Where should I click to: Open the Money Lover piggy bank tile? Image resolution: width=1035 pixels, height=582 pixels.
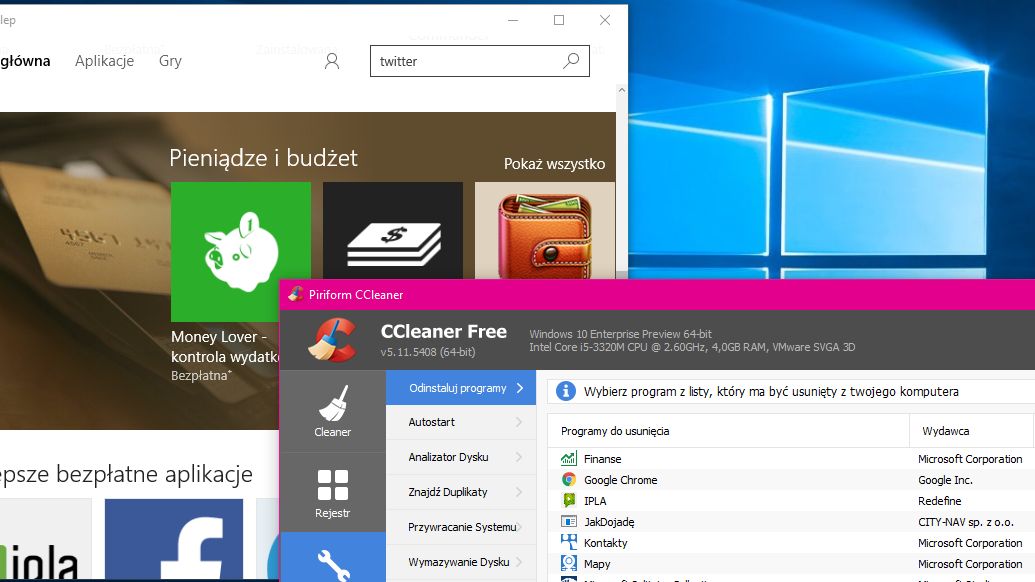(x=241, y=252)
